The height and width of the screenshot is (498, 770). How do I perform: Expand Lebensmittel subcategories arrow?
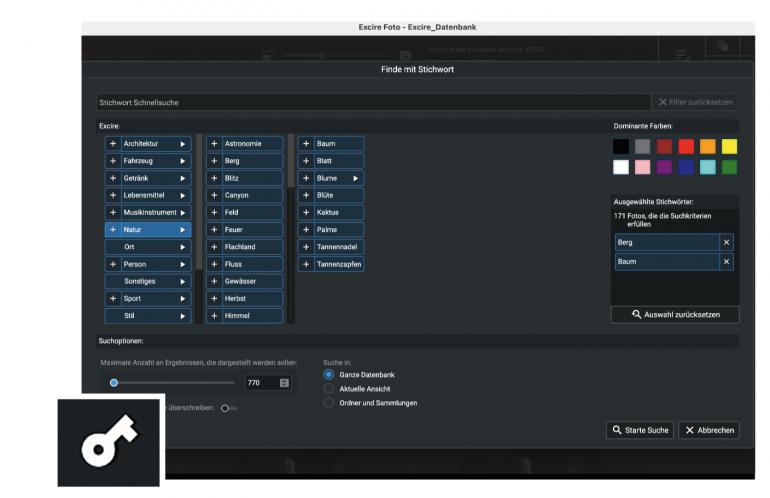183,195
